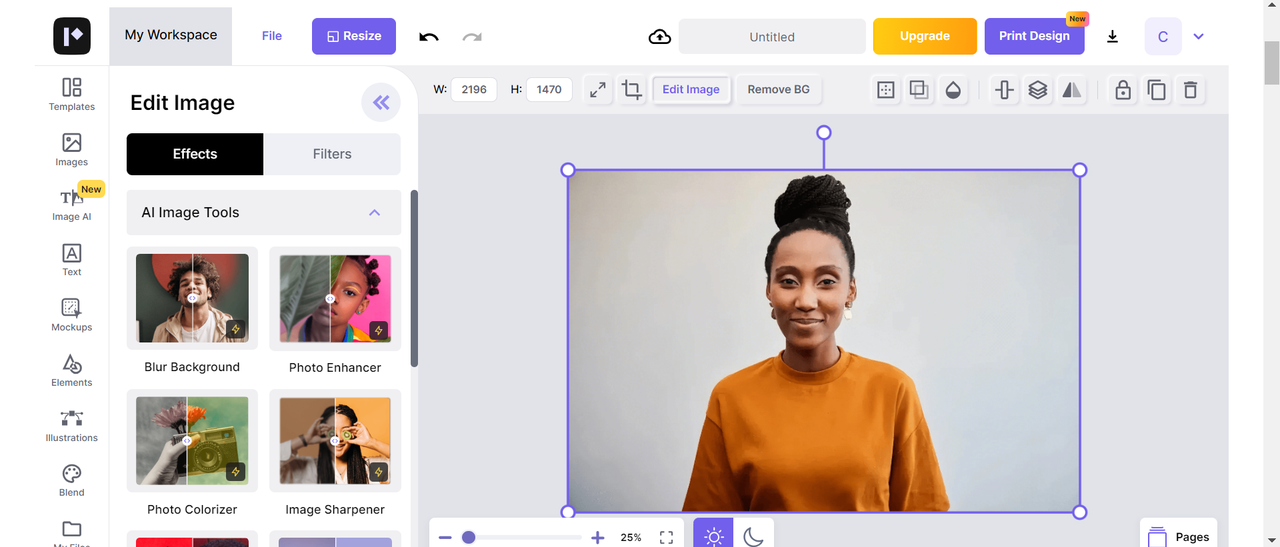Viewport: 1280px width, 547px height.
Task: Select the crop tool
Action: 632,89
